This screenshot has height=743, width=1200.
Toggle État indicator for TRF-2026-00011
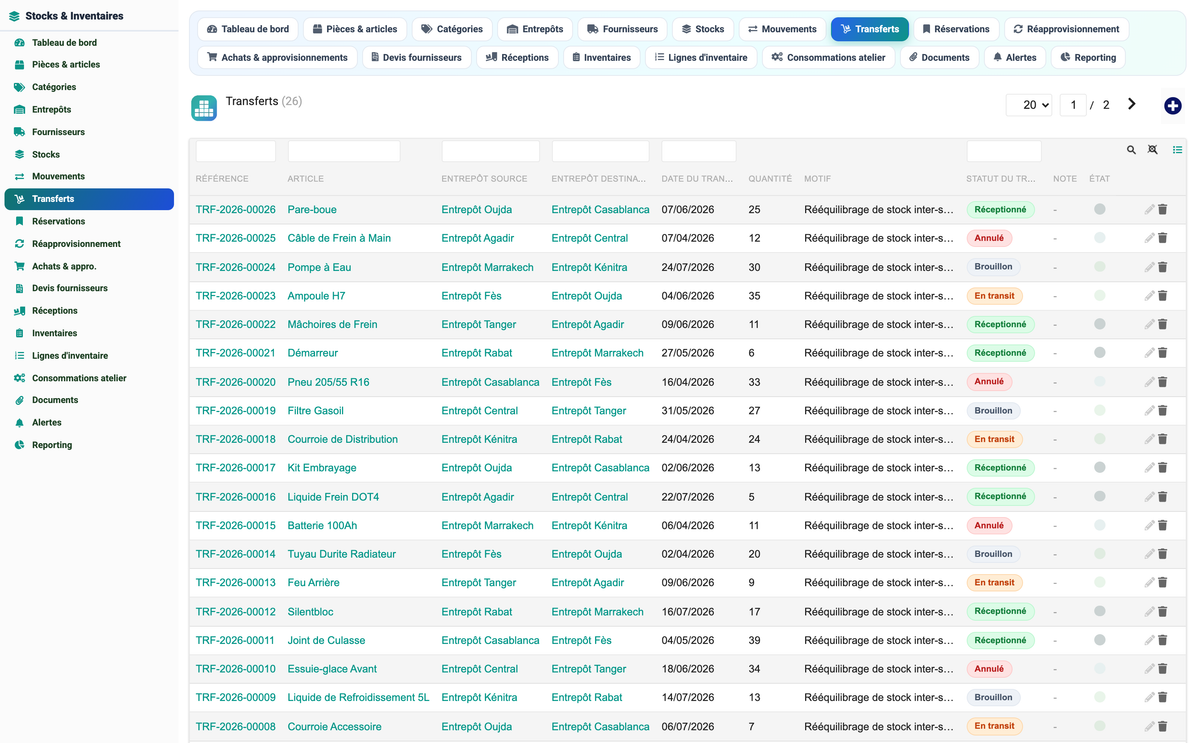1100,640
